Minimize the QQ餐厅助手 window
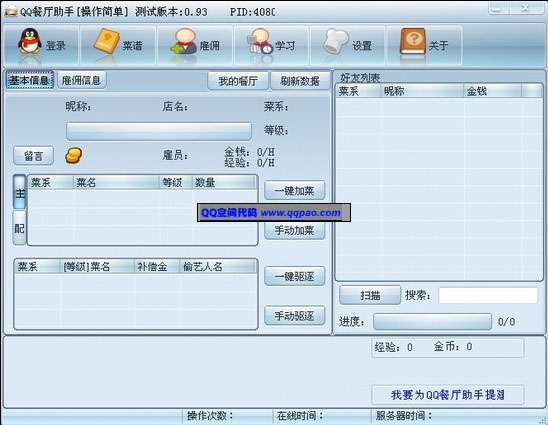Viewport: 548px width, 425px height. pos(497,8)
